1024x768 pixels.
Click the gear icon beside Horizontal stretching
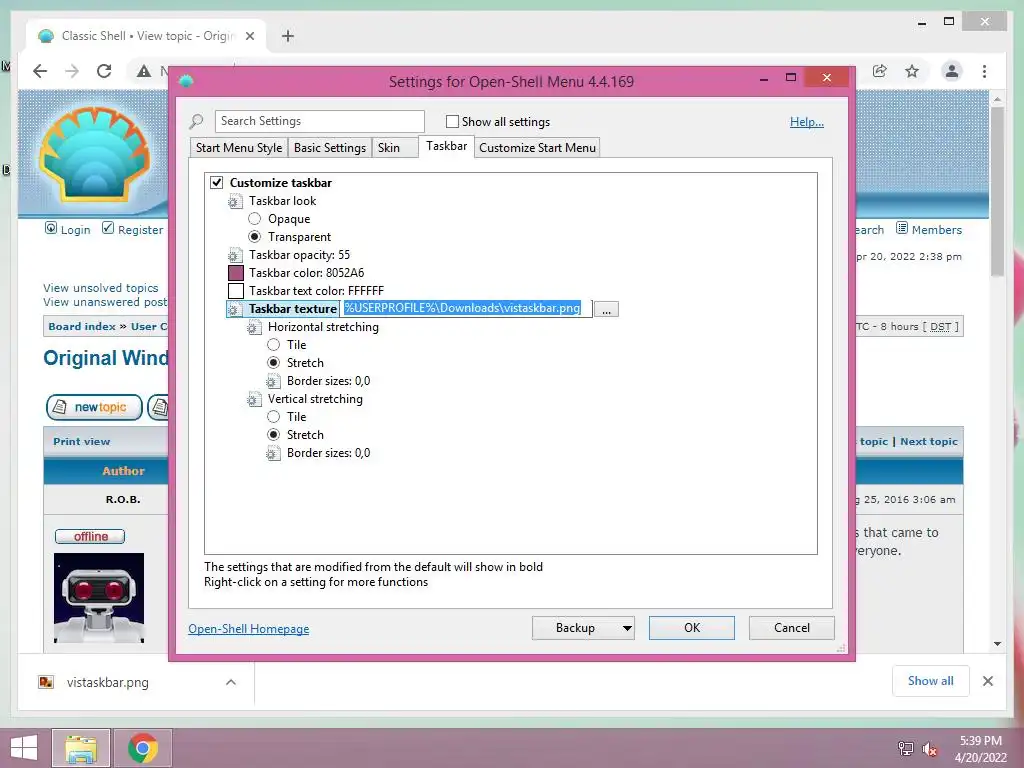point(253,327)
